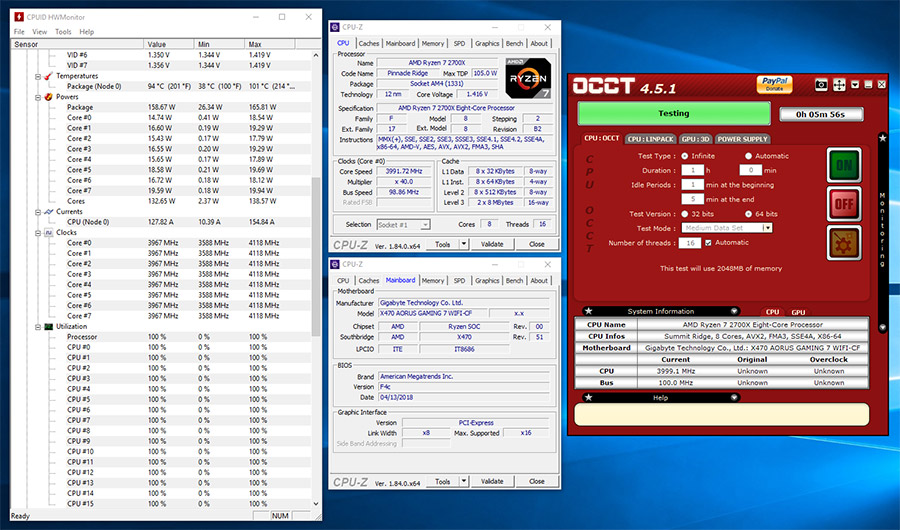Collapse the Powers tree node
This screenshot has height=530, width=900.
point(38,97)
